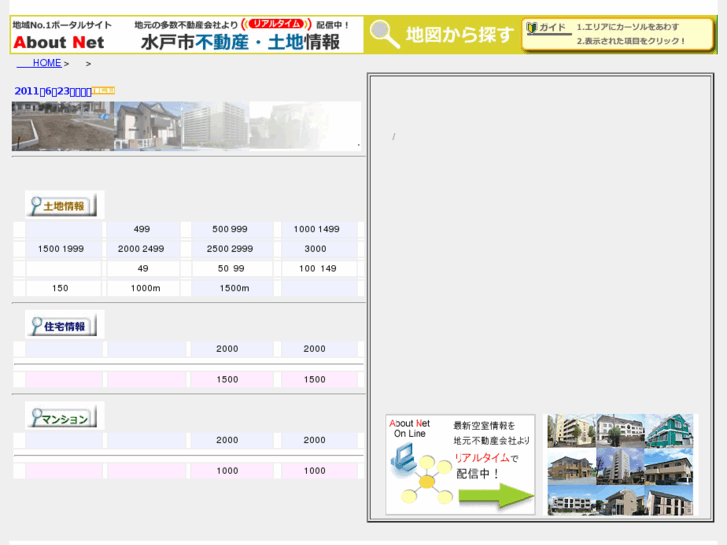
Task: Click the apartment buildings photo collage
Action: tap(620, 464)
